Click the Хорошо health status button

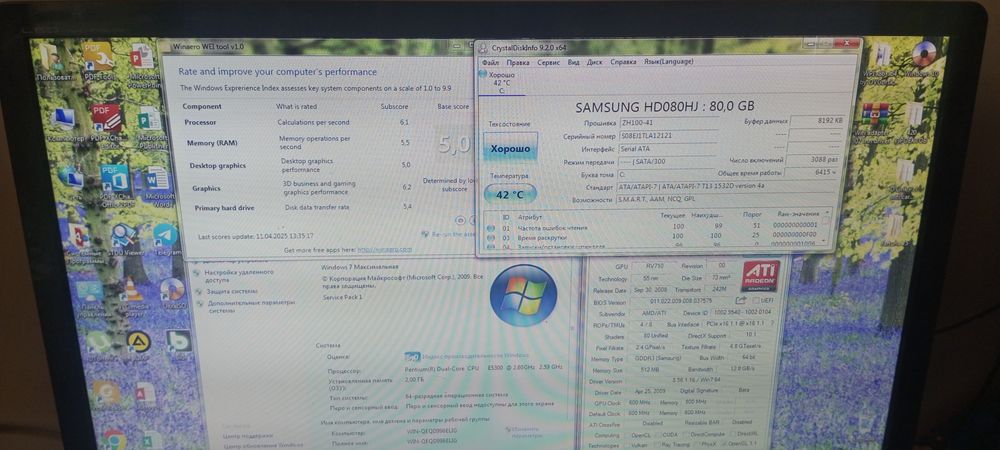(510, 149)
